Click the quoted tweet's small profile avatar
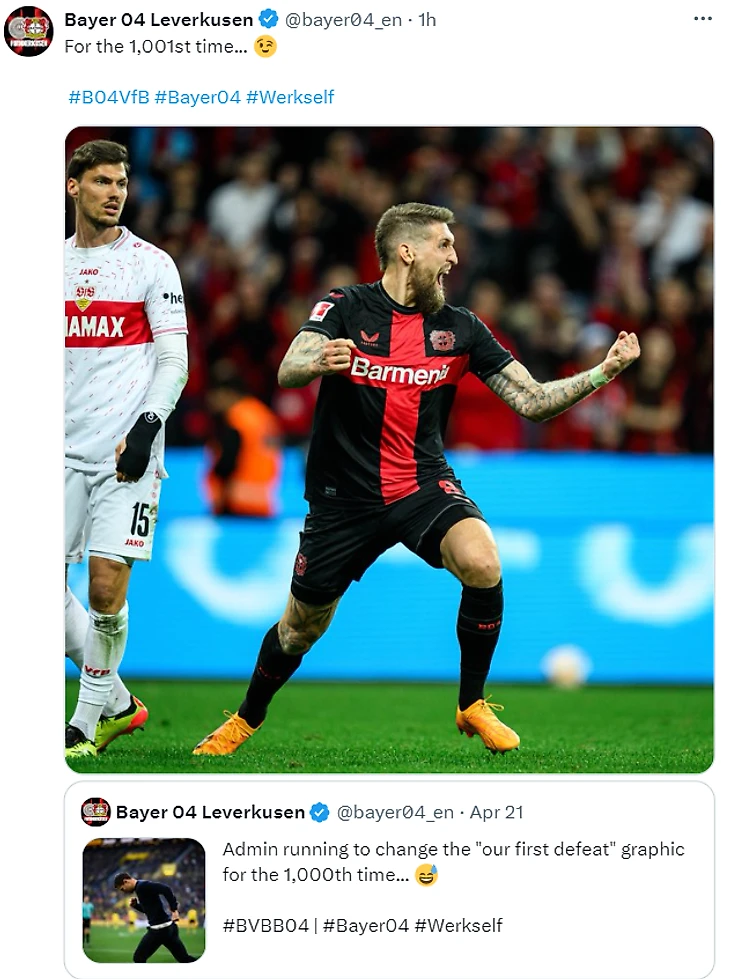730x979 pixels. click(x=96, y=812)
